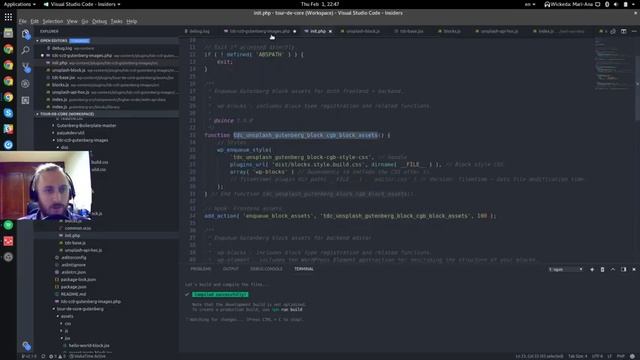Image resolution: width=640 pixels, height=360 pixels.
Task: Open the Edit menu
Action: click(x=34, y=21)
